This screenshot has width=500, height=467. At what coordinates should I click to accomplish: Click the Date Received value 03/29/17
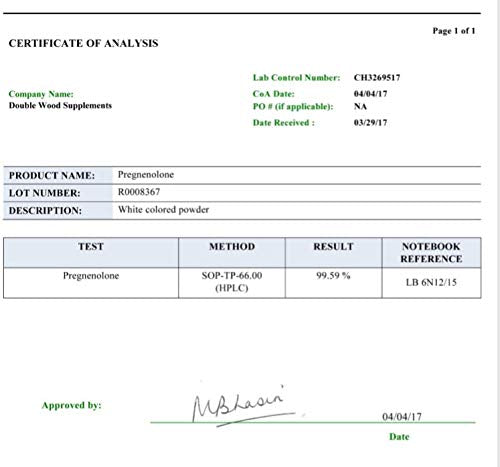pos(370,123)
